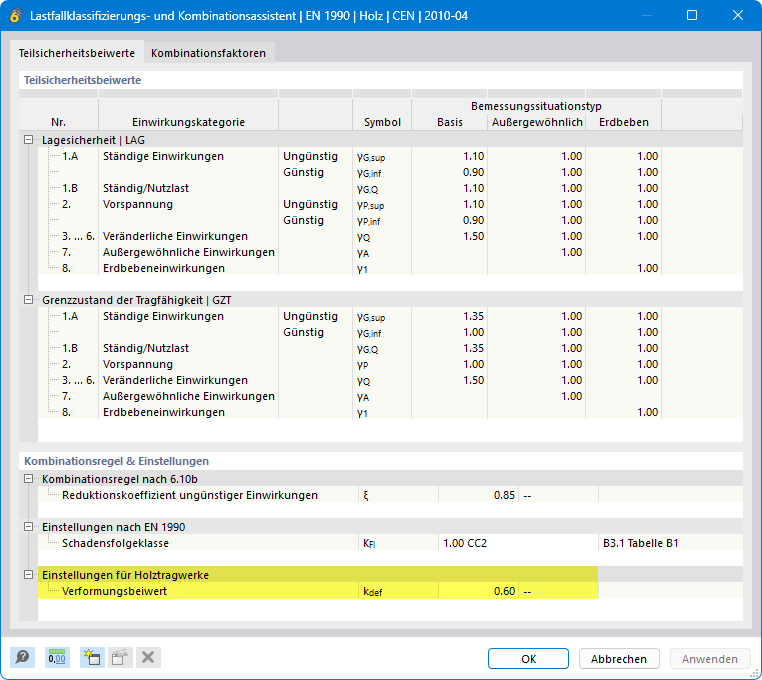The height and width of the screenshot is (680, 762).
Task: Click the Einwirkungskategorie column header
Action: pyautogui.click(x=189, y=122)
